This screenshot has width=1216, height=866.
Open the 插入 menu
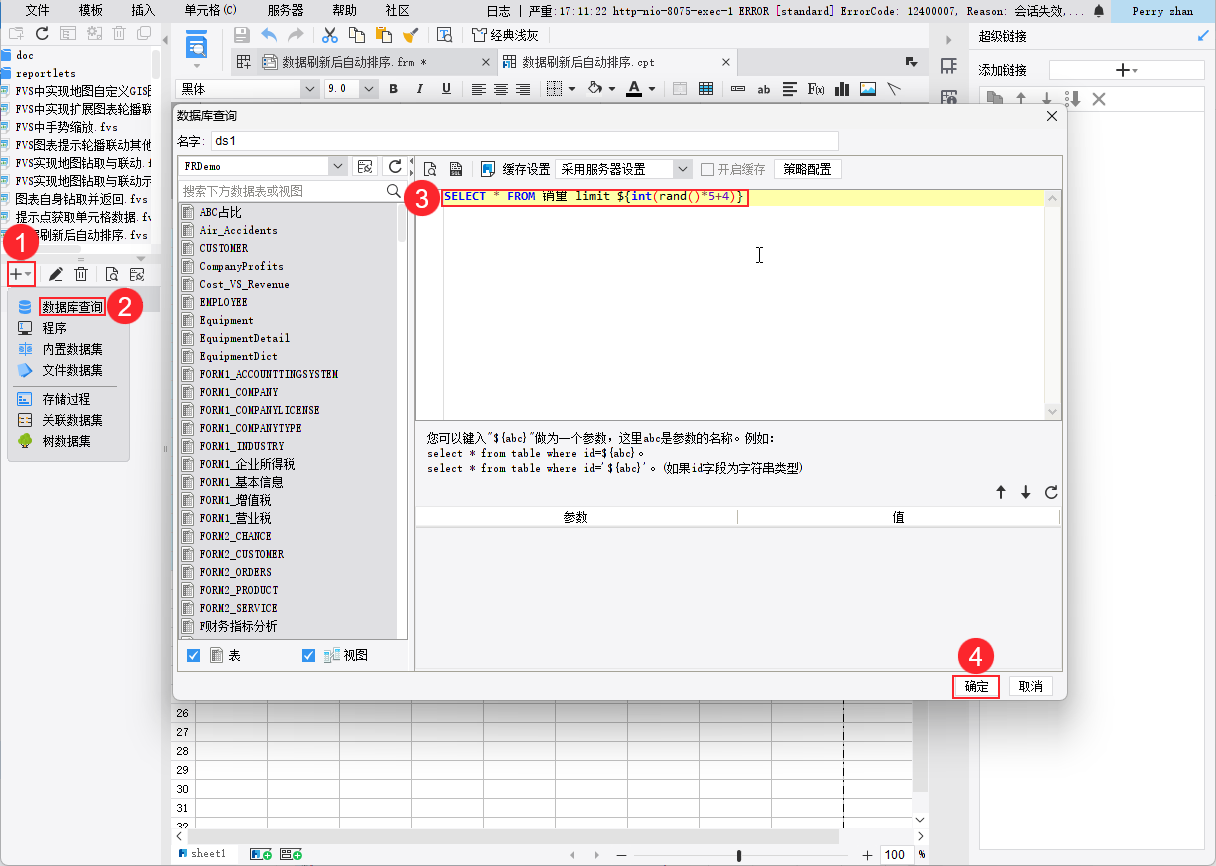[143, 10]
